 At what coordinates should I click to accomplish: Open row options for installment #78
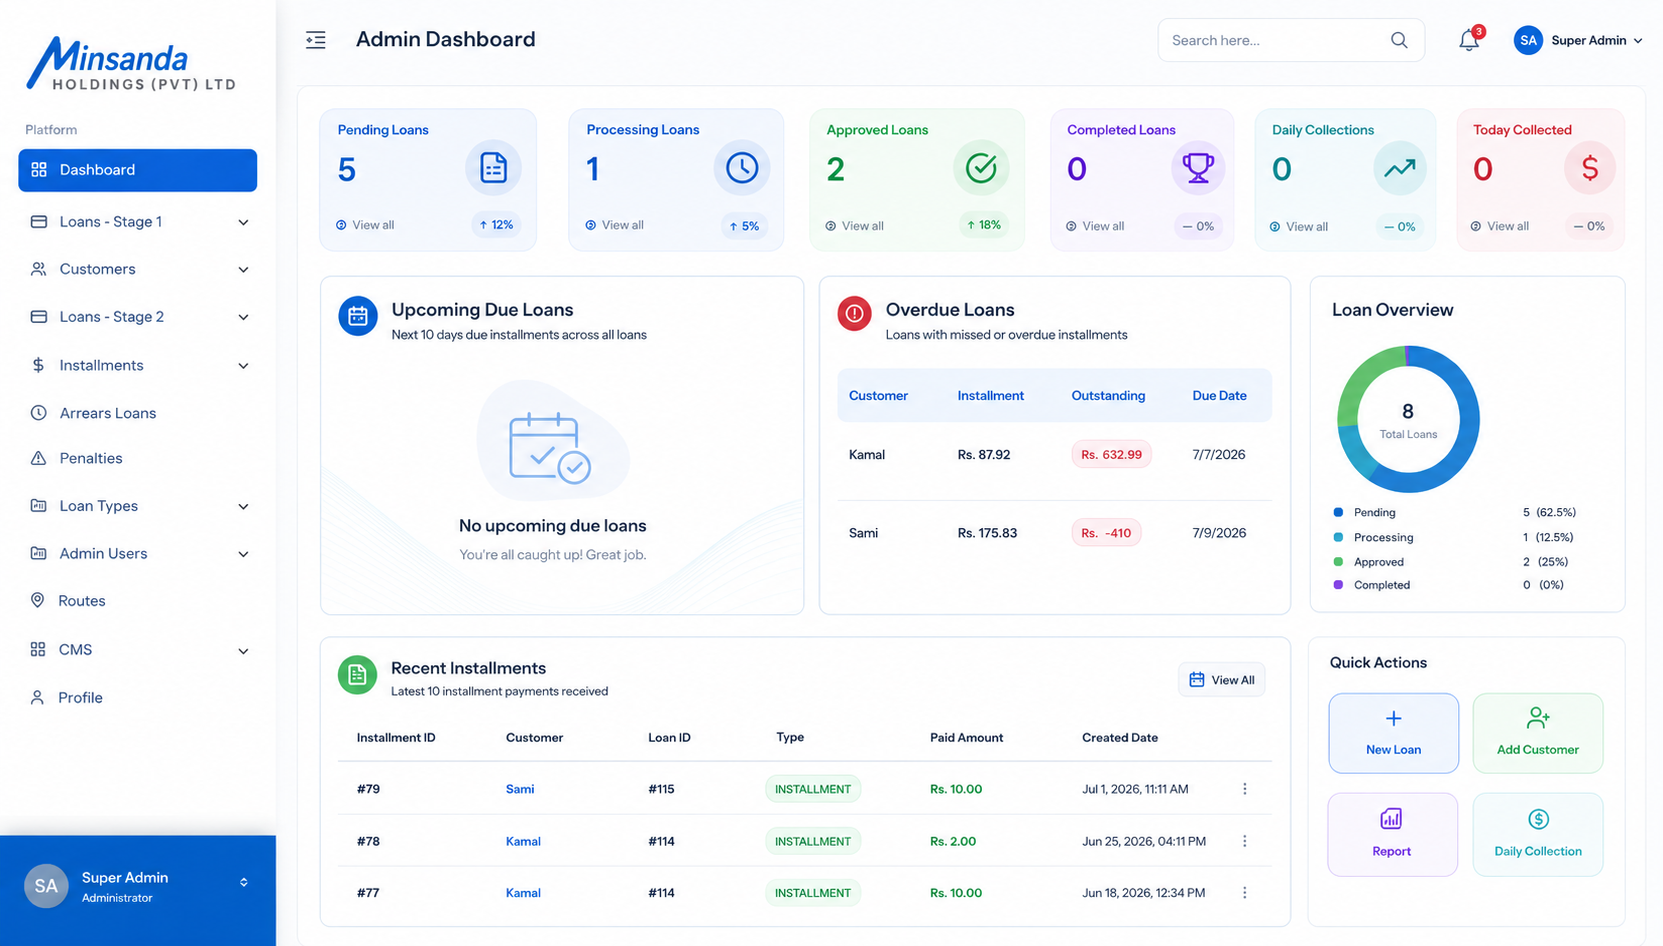(x=1245, y=841)
